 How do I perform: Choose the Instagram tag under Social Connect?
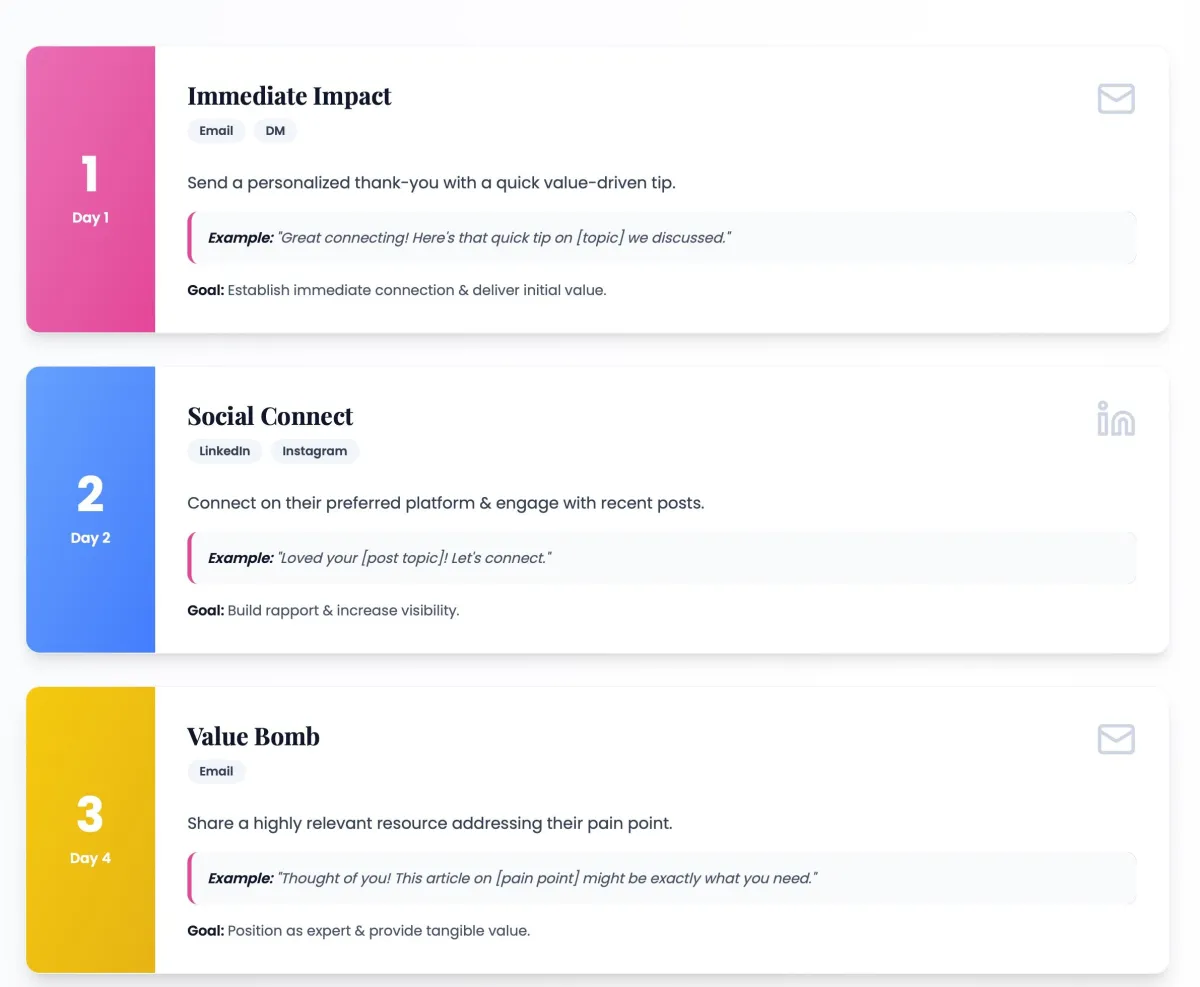[x=315, y=451]
